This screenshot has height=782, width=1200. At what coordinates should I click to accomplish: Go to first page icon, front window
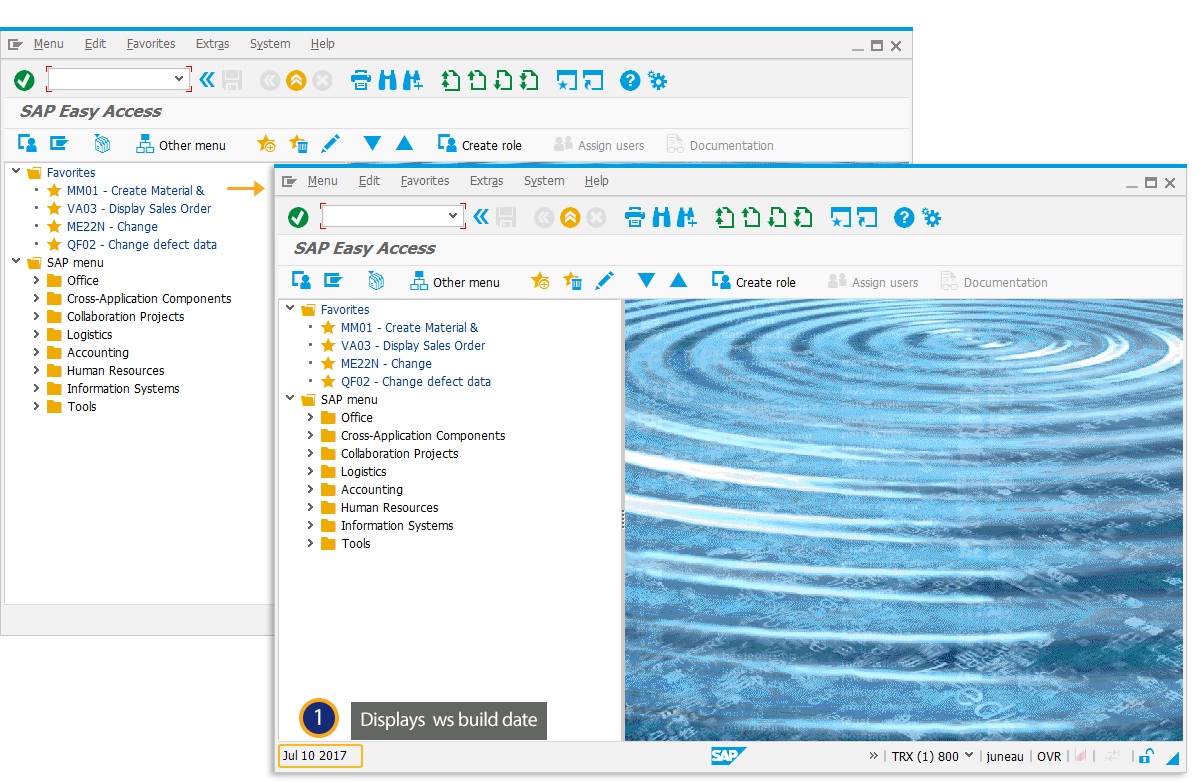(725, 217)
